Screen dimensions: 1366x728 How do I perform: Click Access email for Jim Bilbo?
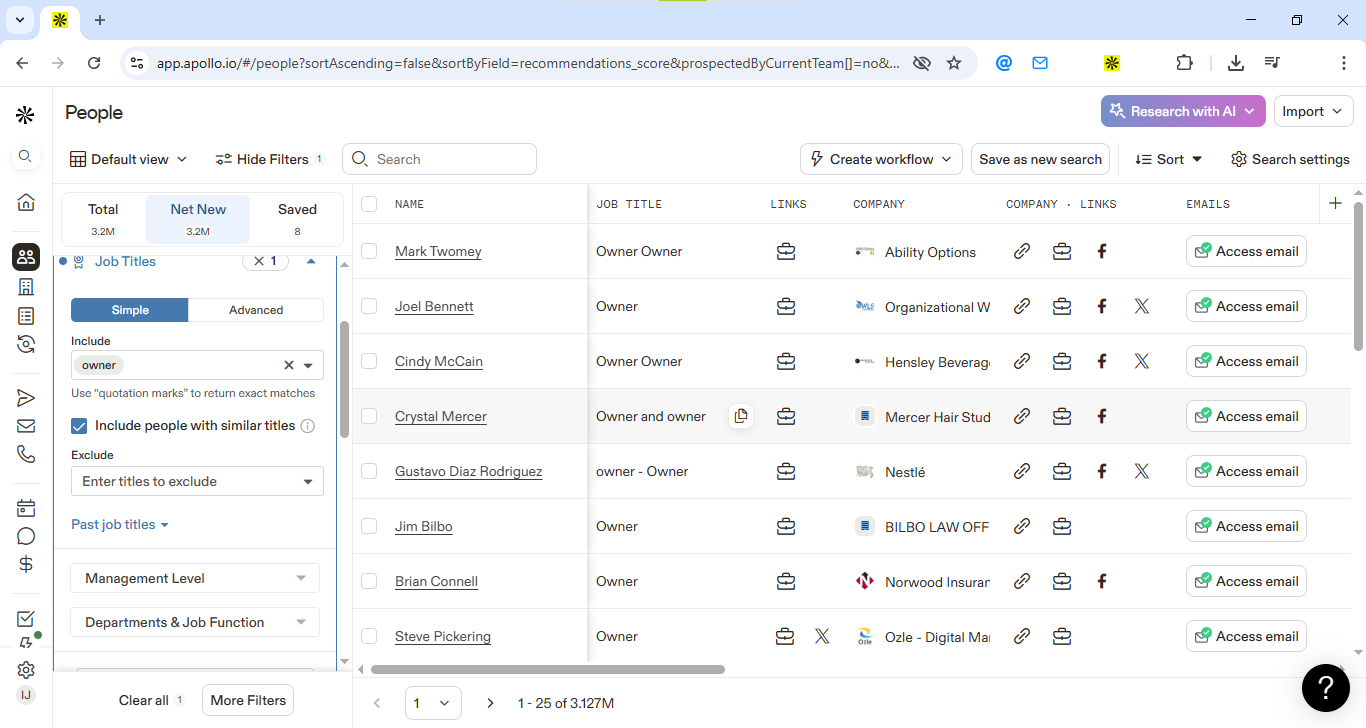click(x=1246, y=526)
